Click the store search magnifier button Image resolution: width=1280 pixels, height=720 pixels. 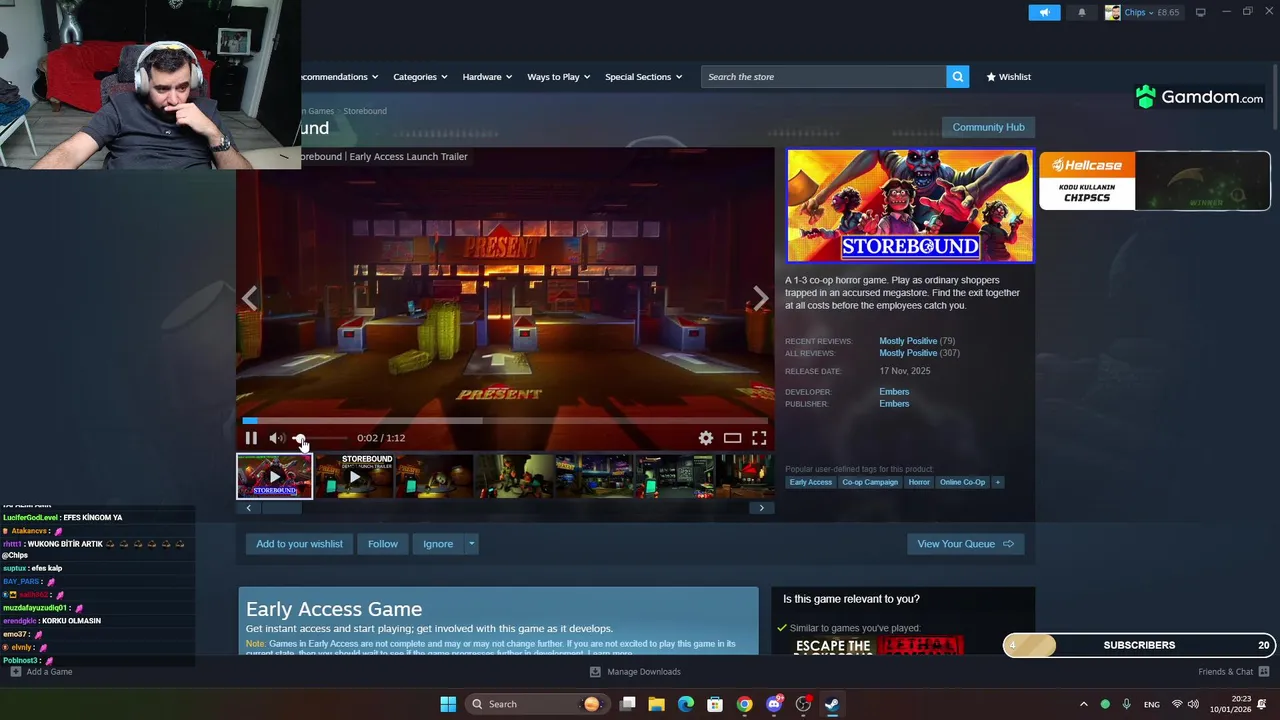(958, 77)
